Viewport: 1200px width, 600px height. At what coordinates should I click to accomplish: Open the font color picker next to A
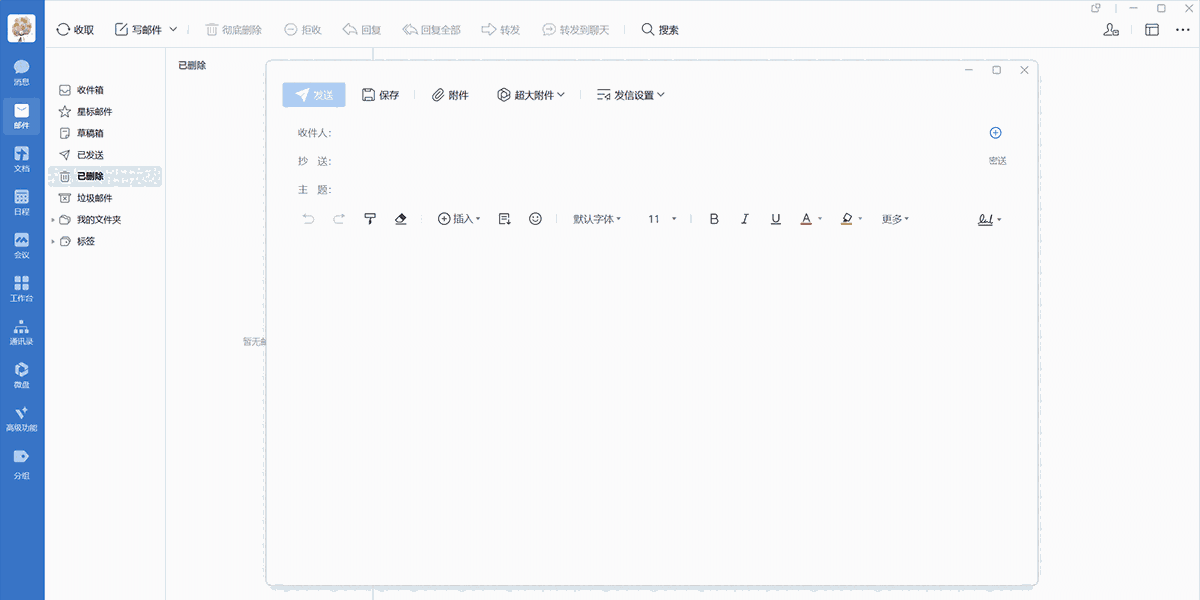click(805, 218)
